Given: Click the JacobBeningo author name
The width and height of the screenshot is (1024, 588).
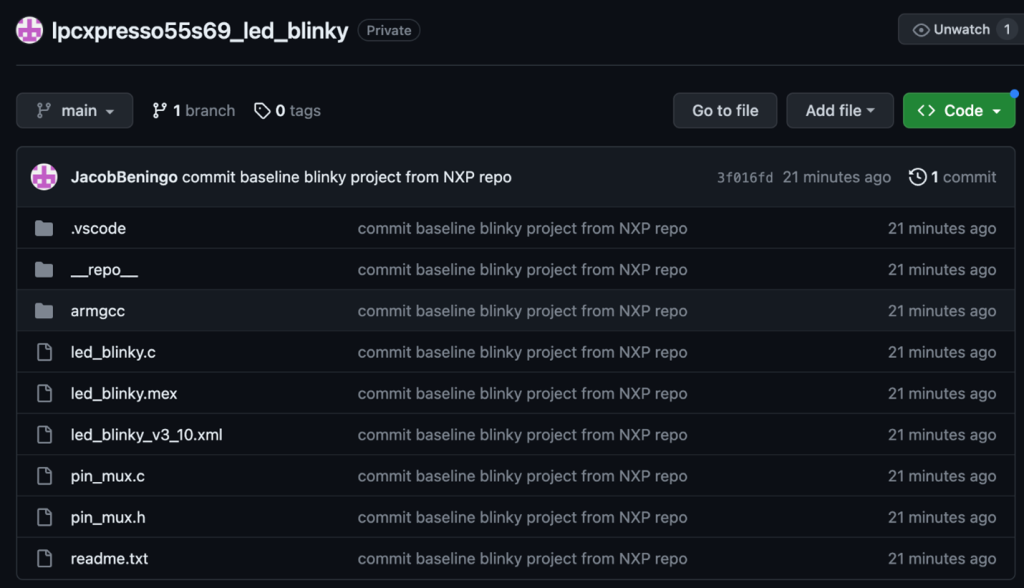Looking at the screenshot, I should (x=124, y=177).
